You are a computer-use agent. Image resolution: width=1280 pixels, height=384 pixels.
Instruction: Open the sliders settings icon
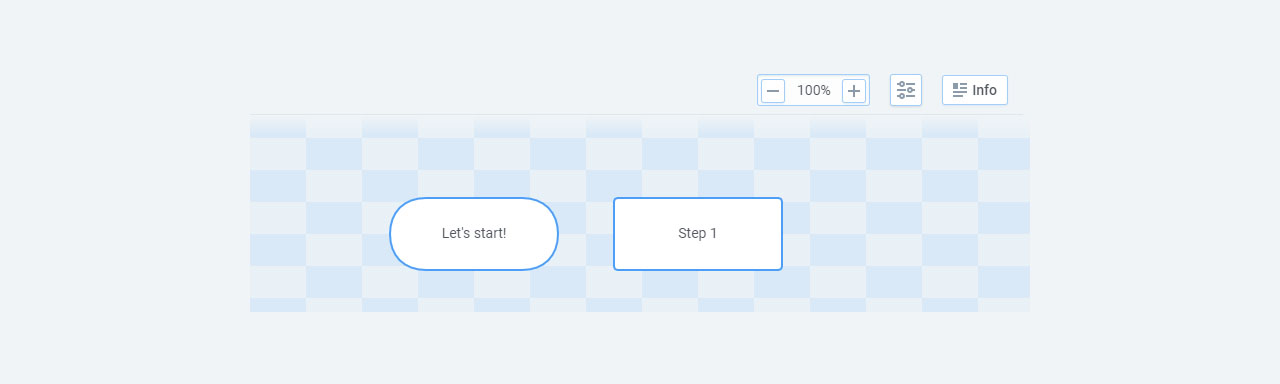pos(906,90)
